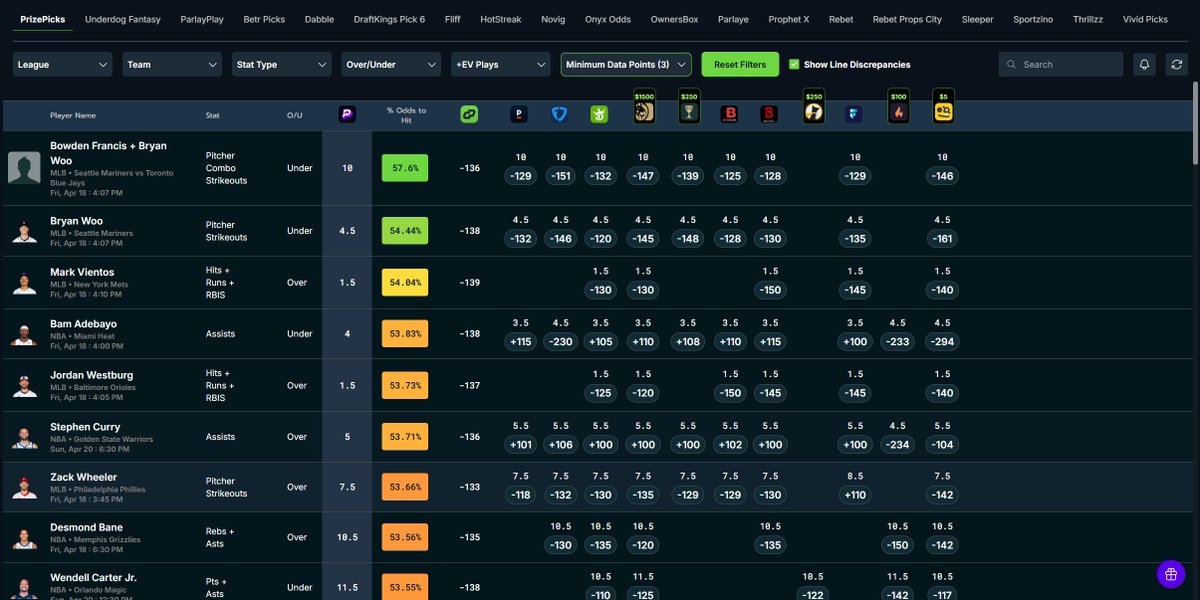Click the -139 value in Mark Vientos row
The height and width of the screenshot is (600, 1200).
point(470,283)
